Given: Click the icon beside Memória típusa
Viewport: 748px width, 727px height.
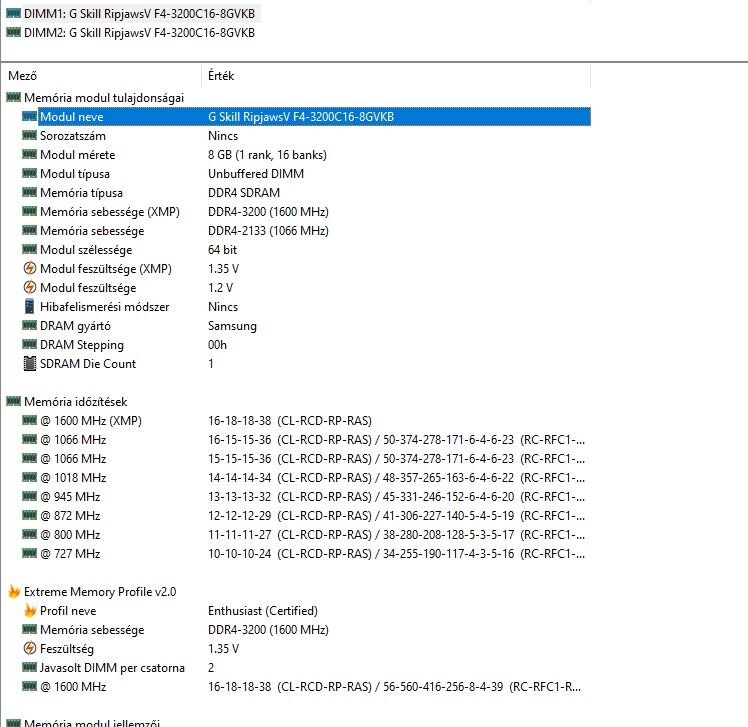Looking at the screenshot, I should (x=30, y=192).
